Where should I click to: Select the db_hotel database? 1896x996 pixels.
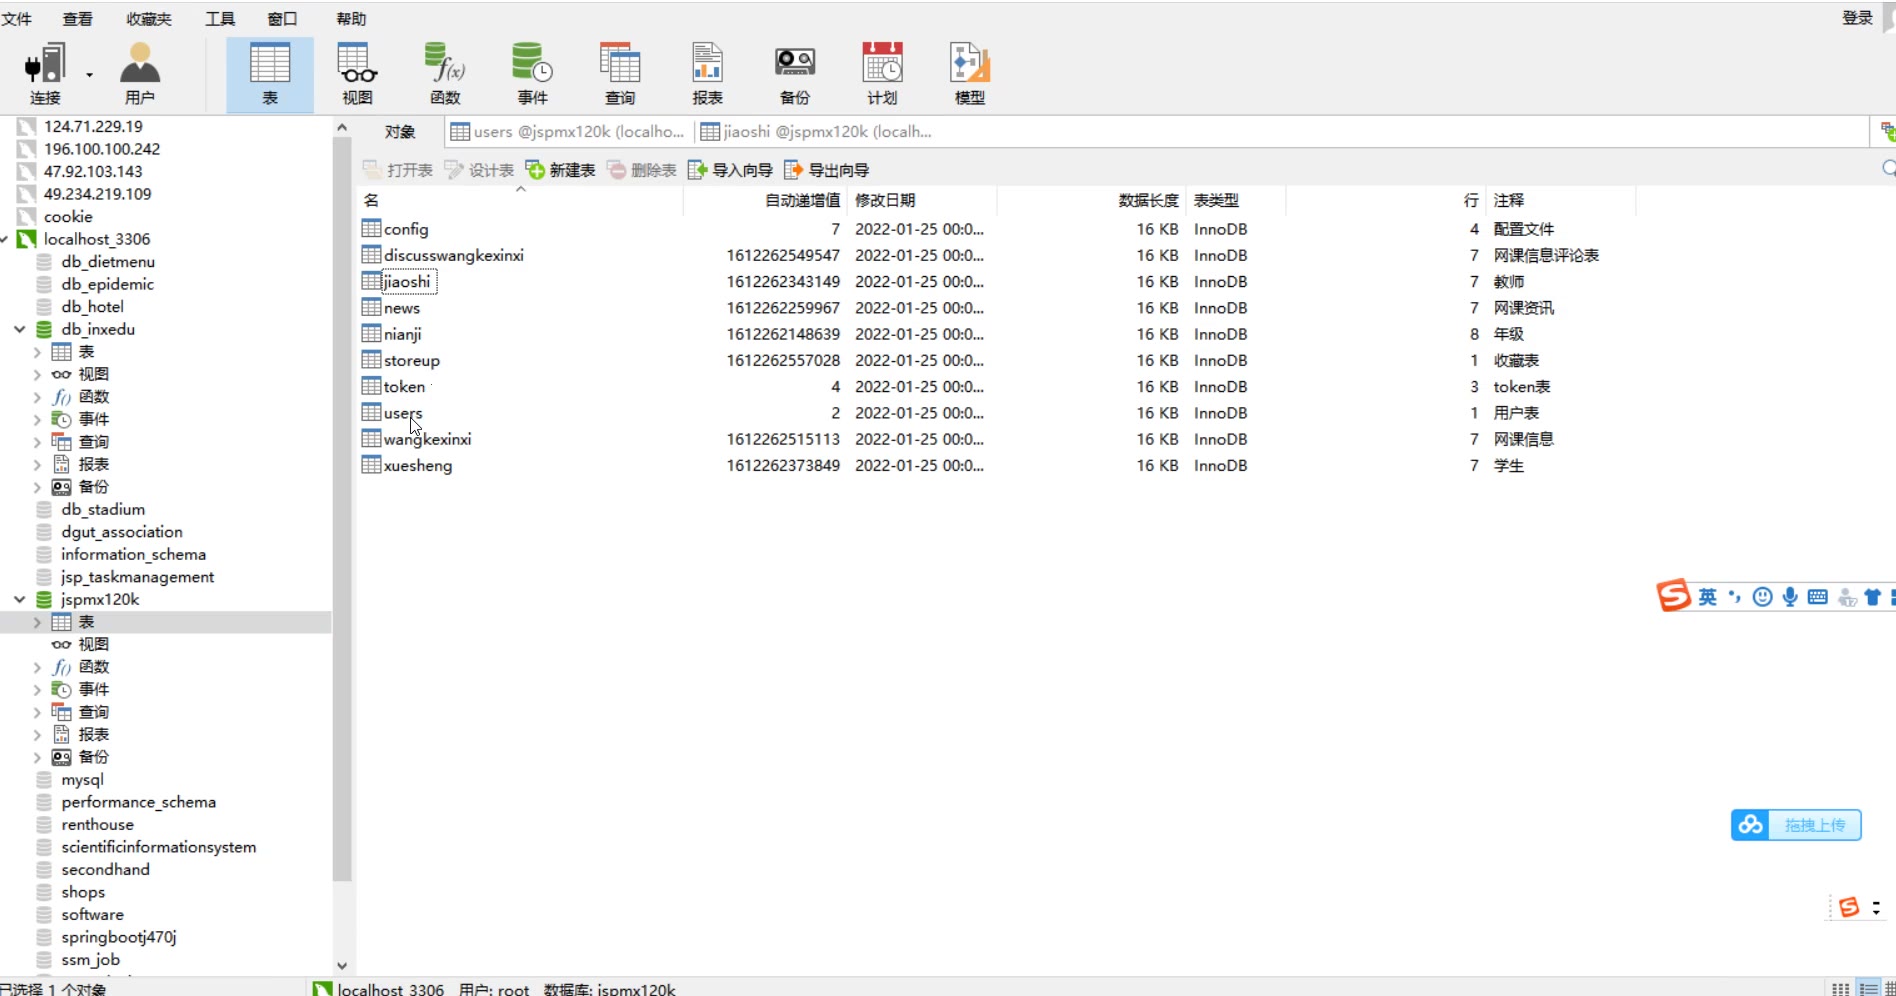(92, 306)
